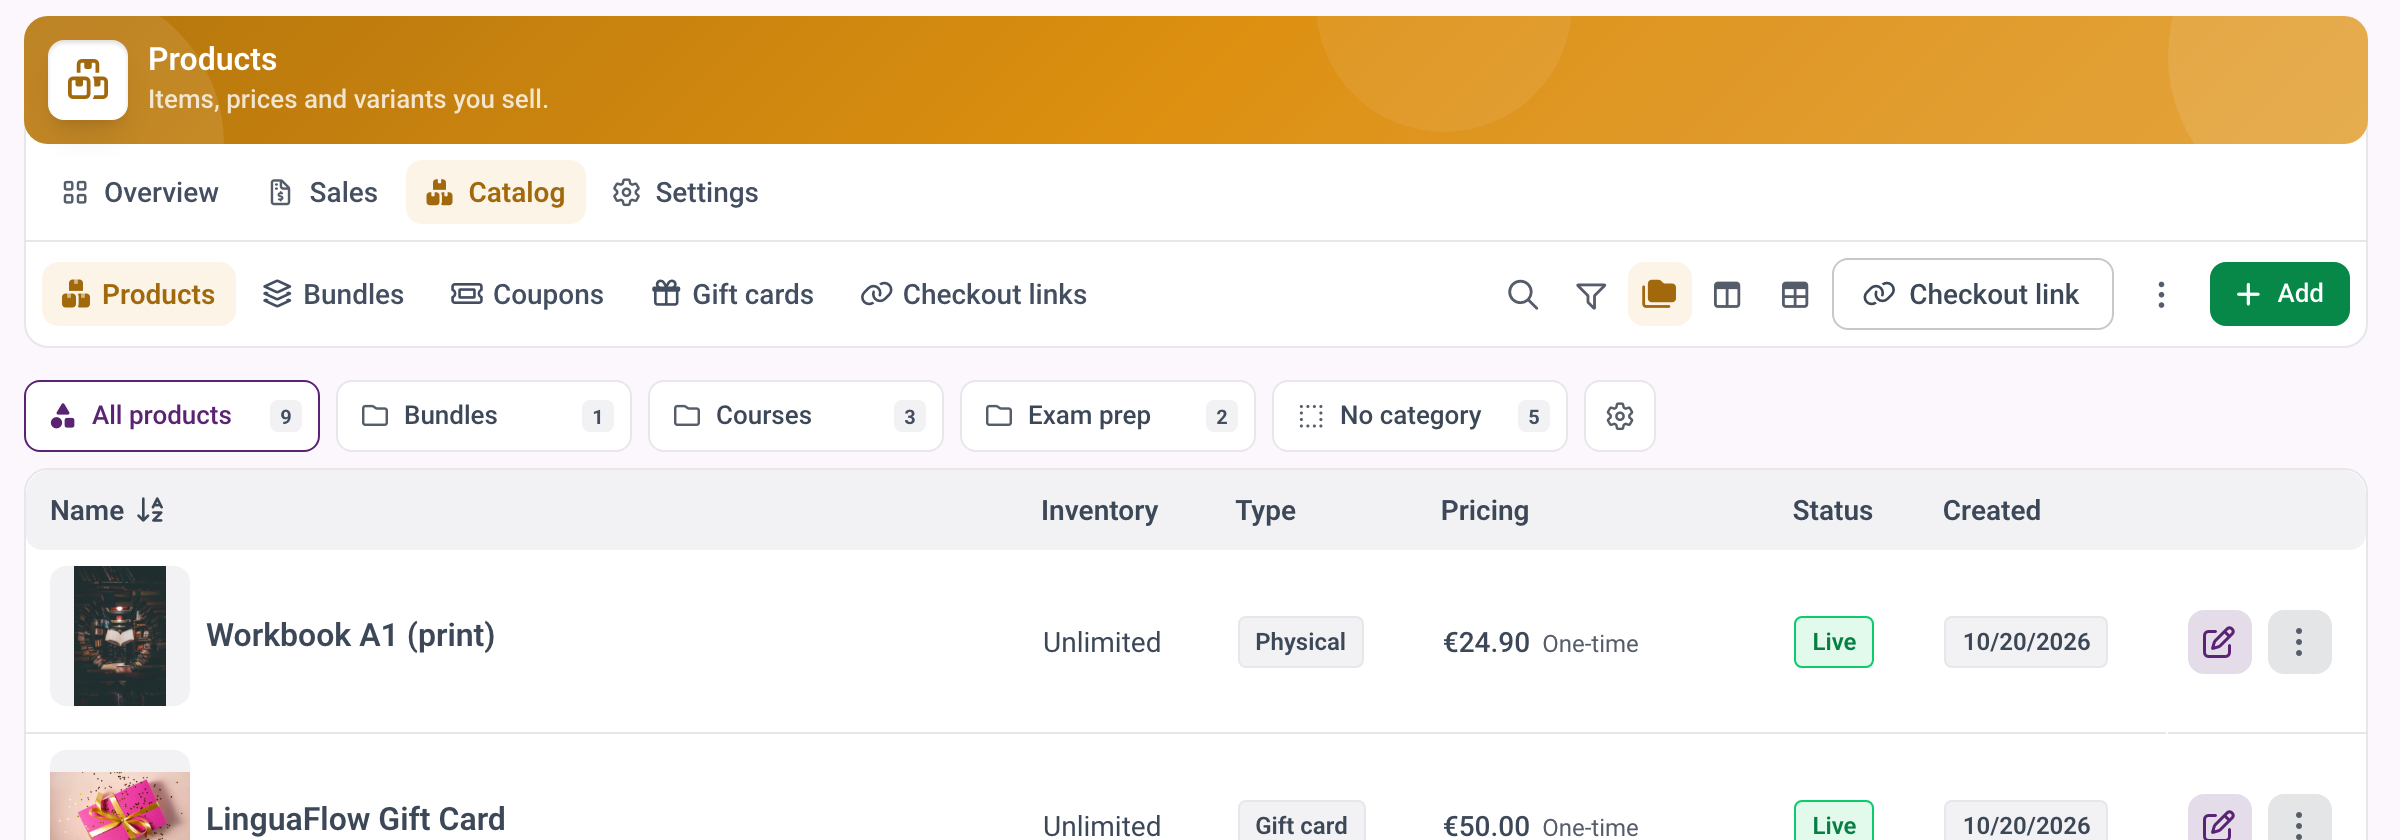Filter by the No category chip
Screen dimensions: 2400x840
pyautogui.click(x=1420, y=416)
